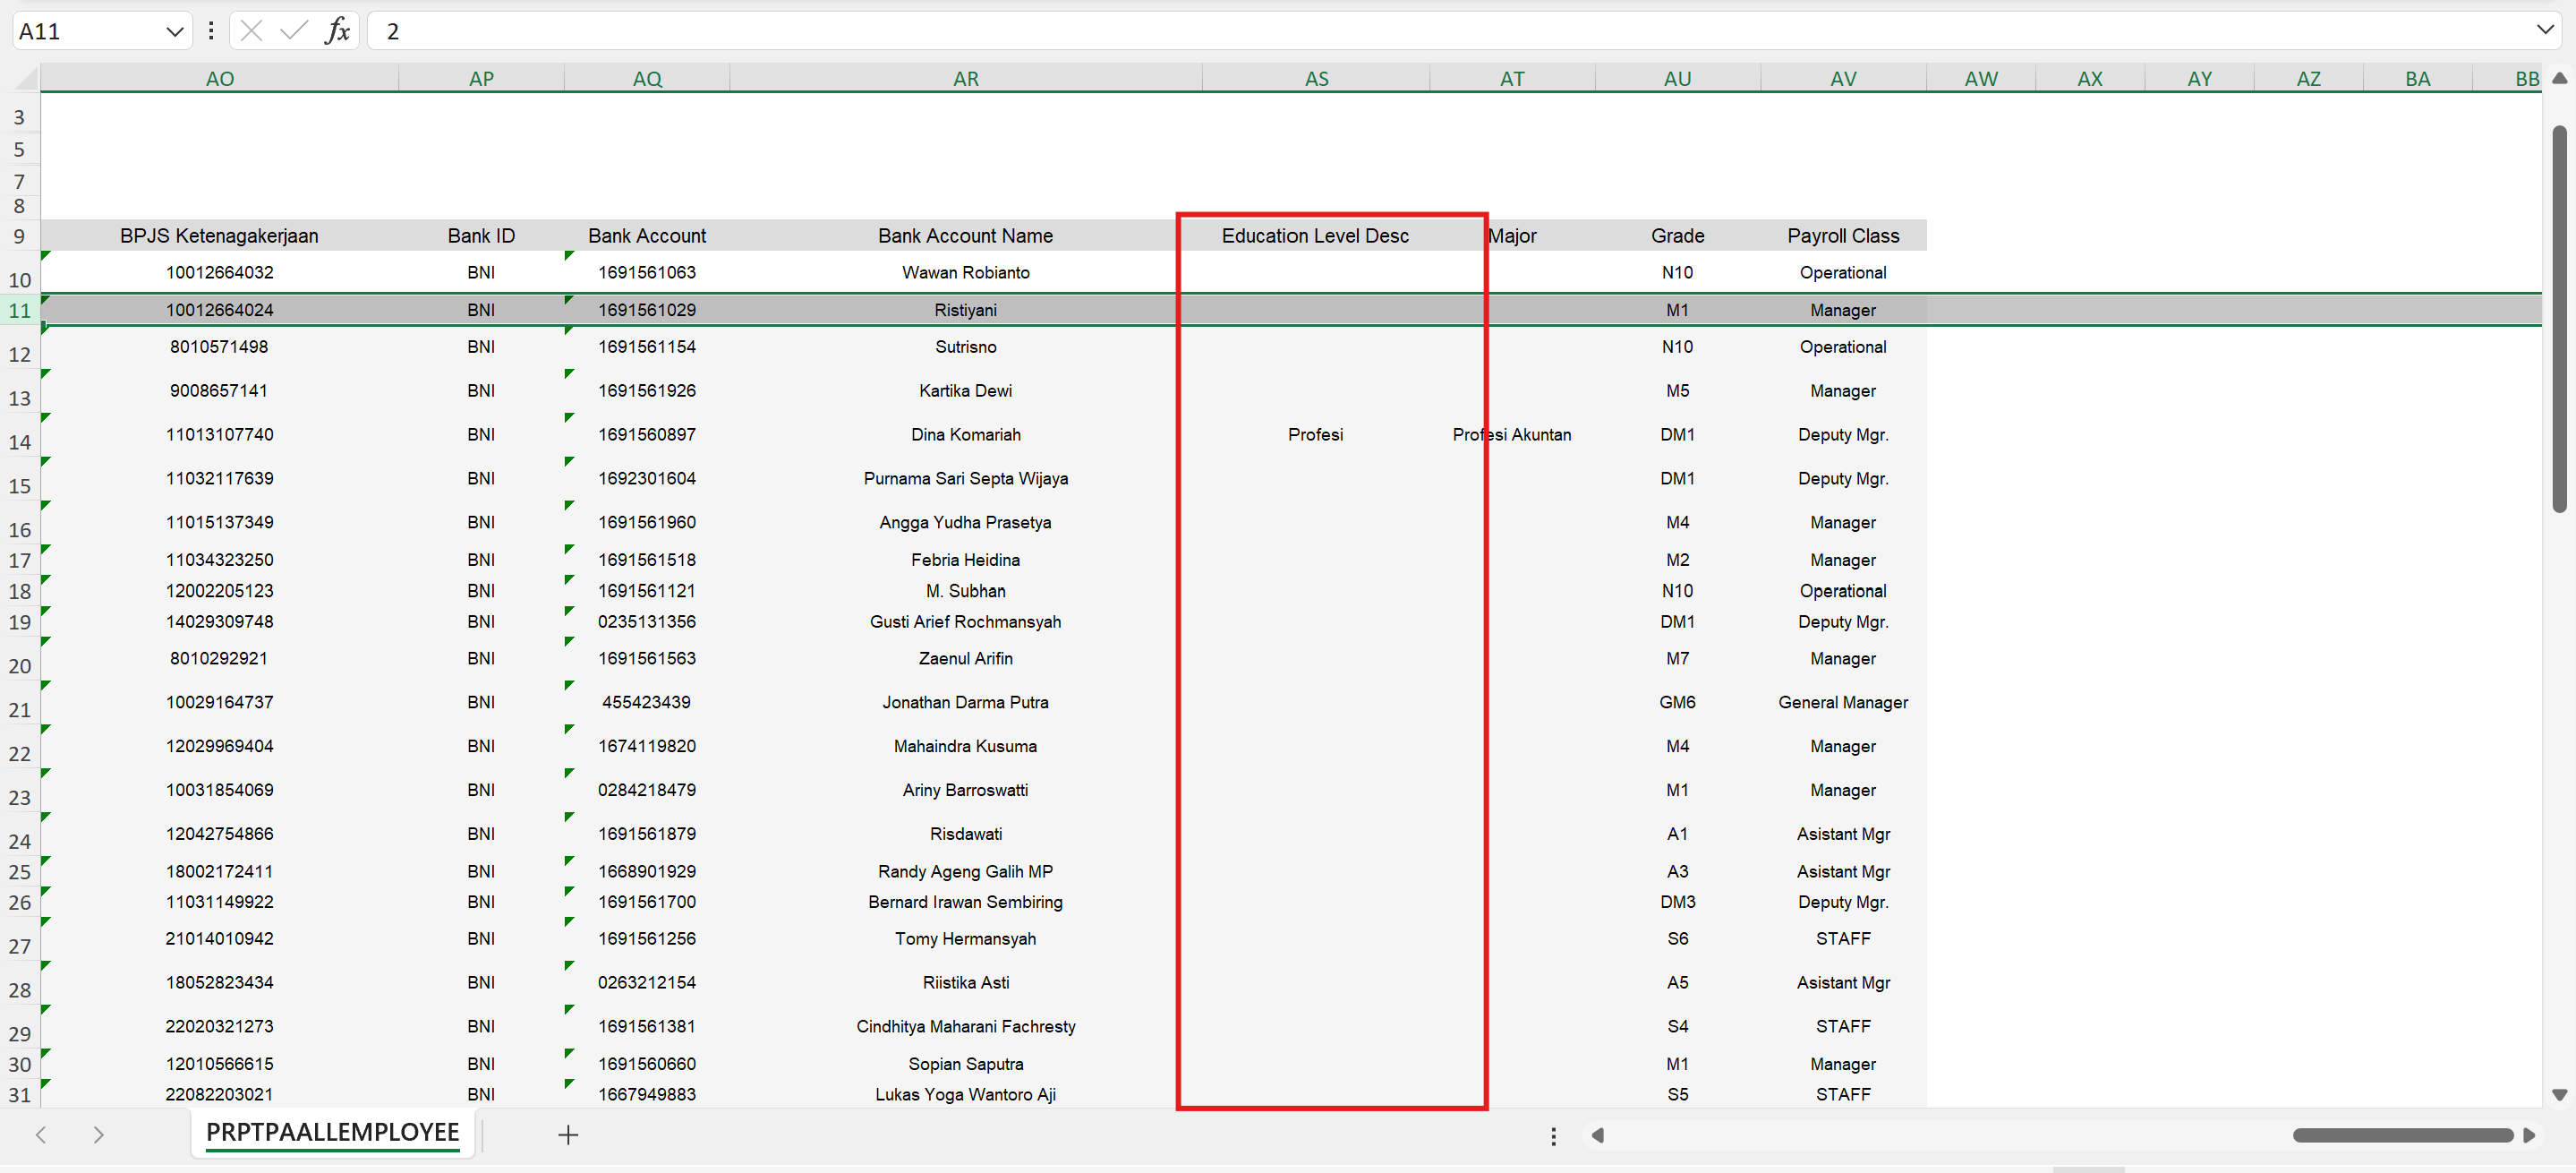Click the Insert Function fx icon
The image size is (2576, 1173).
338,31
